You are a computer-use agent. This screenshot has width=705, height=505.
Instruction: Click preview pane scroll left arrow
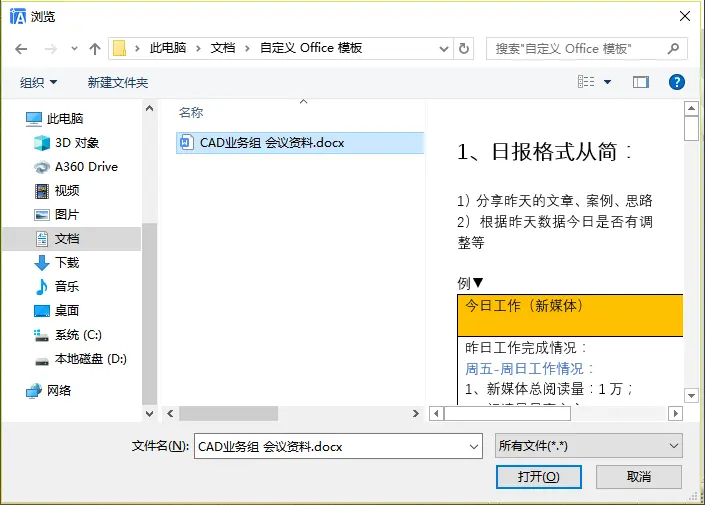[x=436, y=413]
